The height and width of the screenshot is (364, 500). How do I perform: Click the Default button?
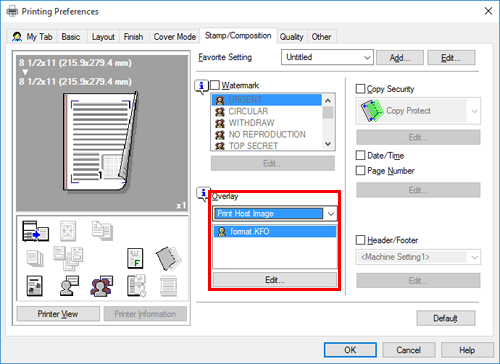click(446, 318)
